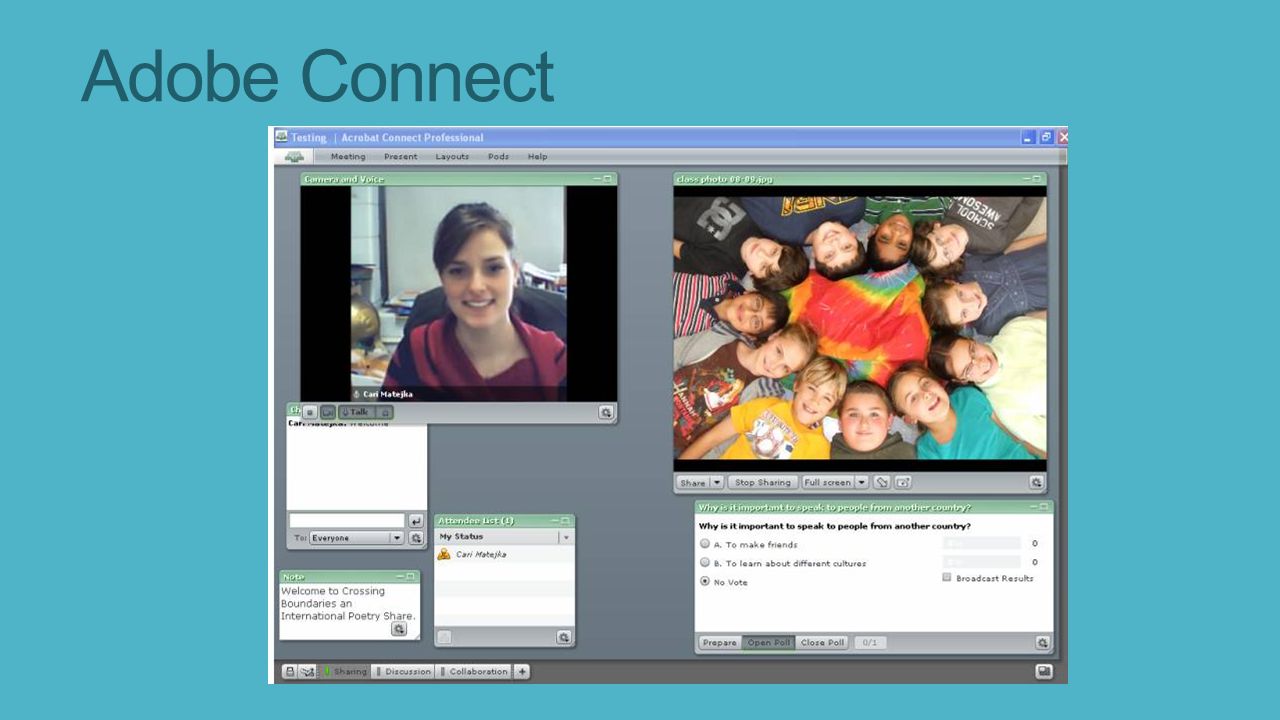
Task: Open Camera and Voice pod options gear
Action: click(606, 412)
